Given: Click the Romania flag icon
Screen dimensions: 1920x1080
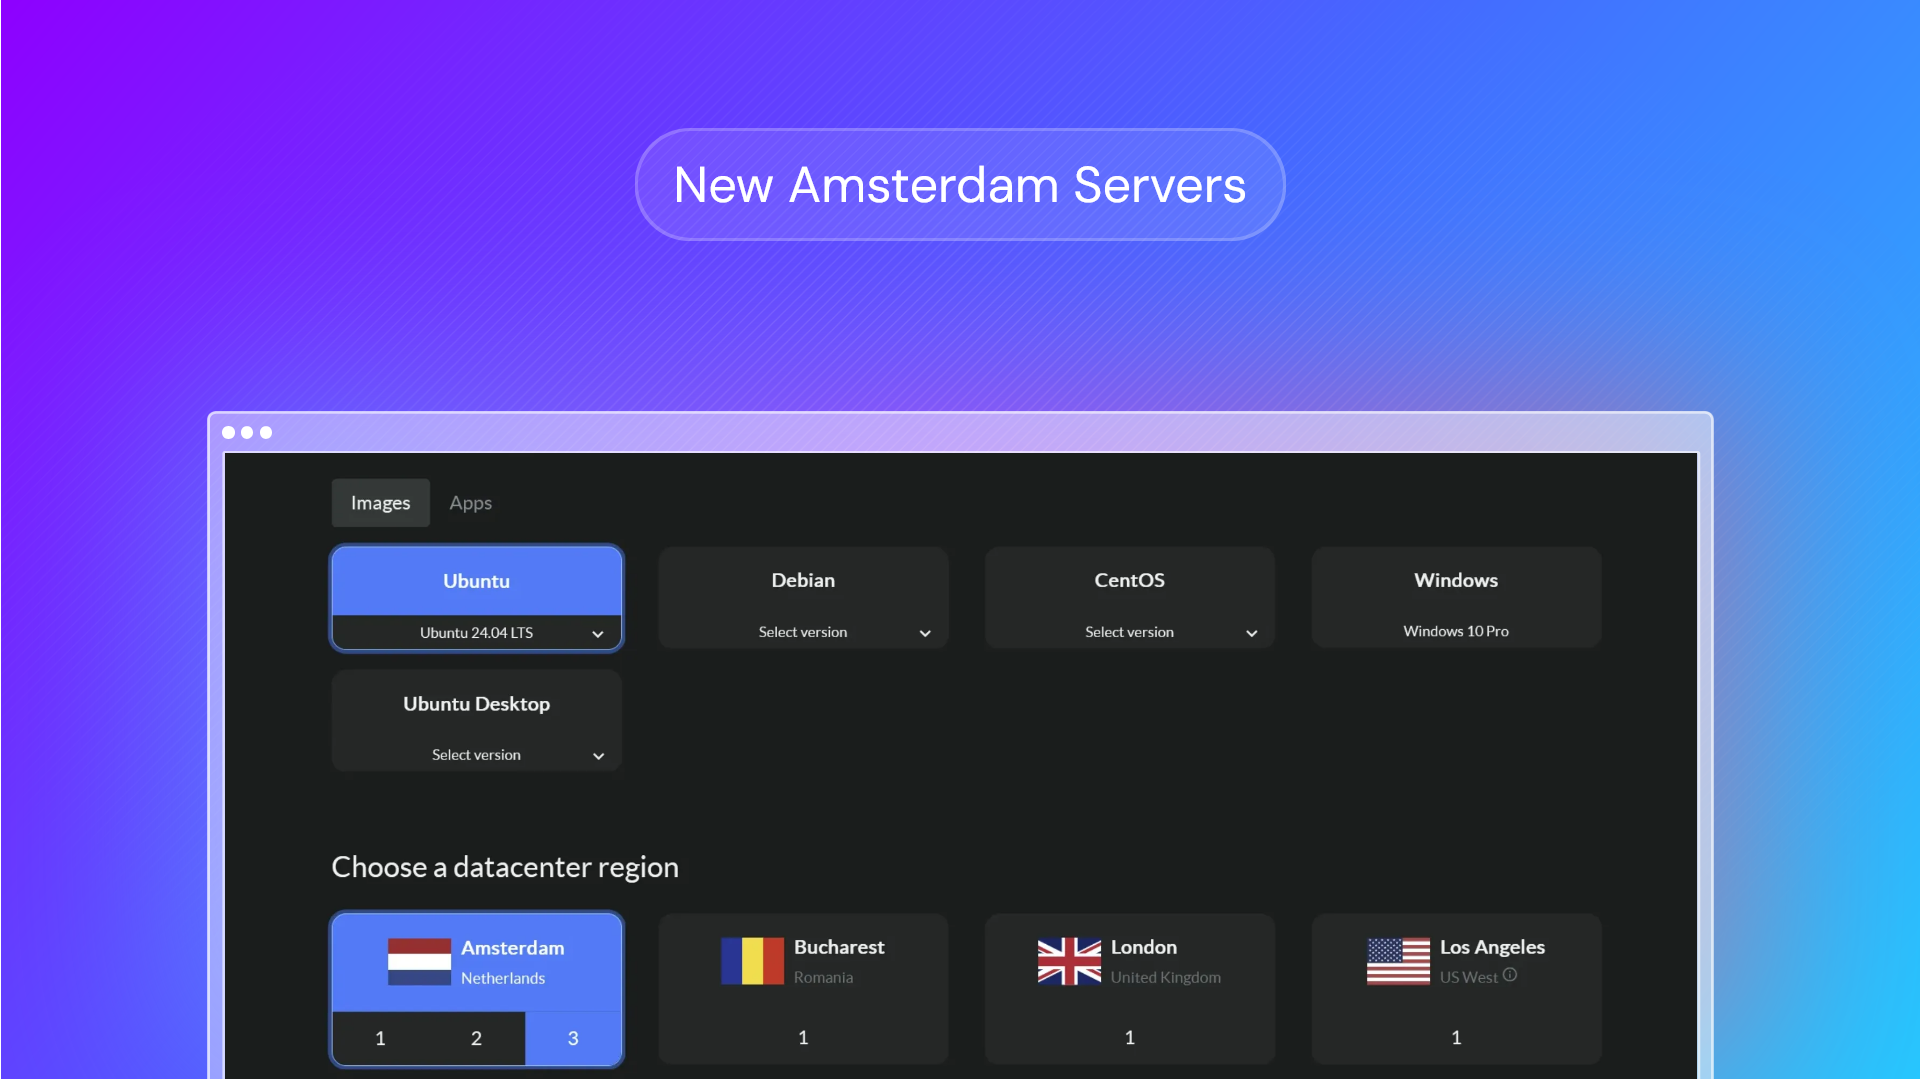Looking at the screenshot, I should [752, 961].
